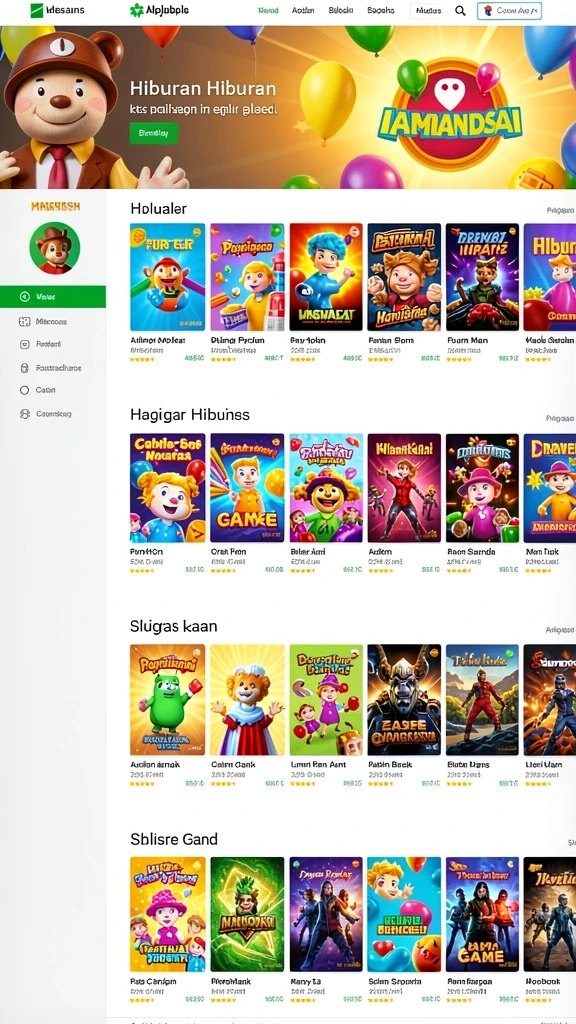The height and width of the screenshot is (1024, 576).
Task: Open the GAME soldiers thumbnail in Sblisre Gand row
Action: click(483, 914)
